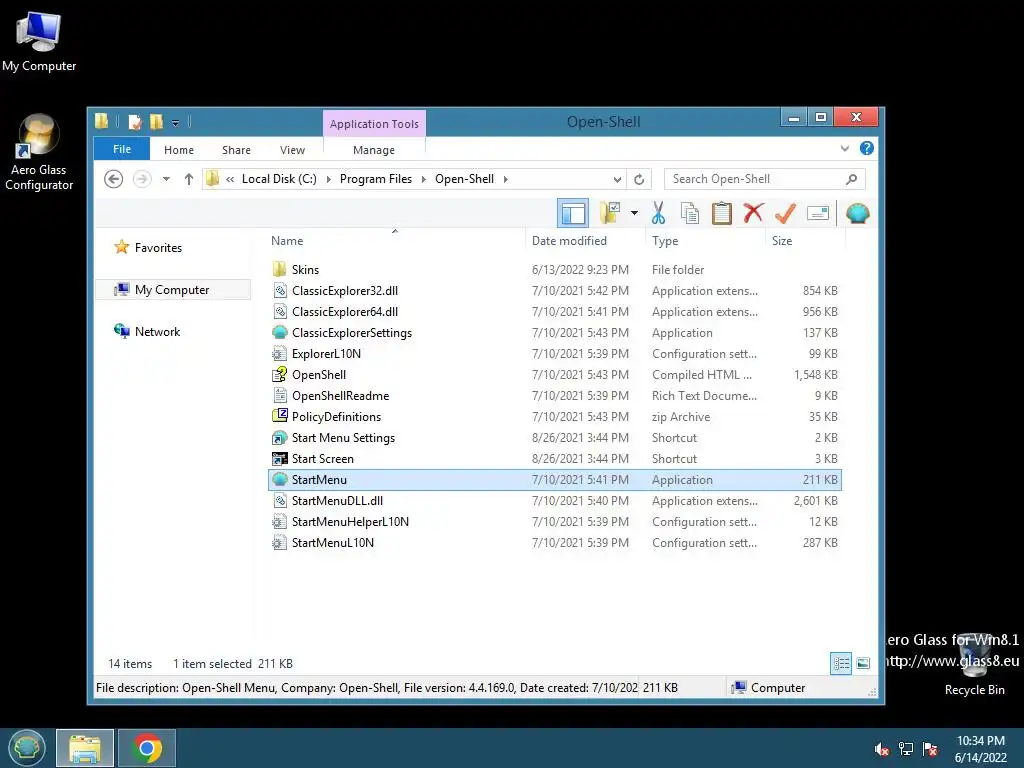Click the Back navigation arrow

point(114,179)
